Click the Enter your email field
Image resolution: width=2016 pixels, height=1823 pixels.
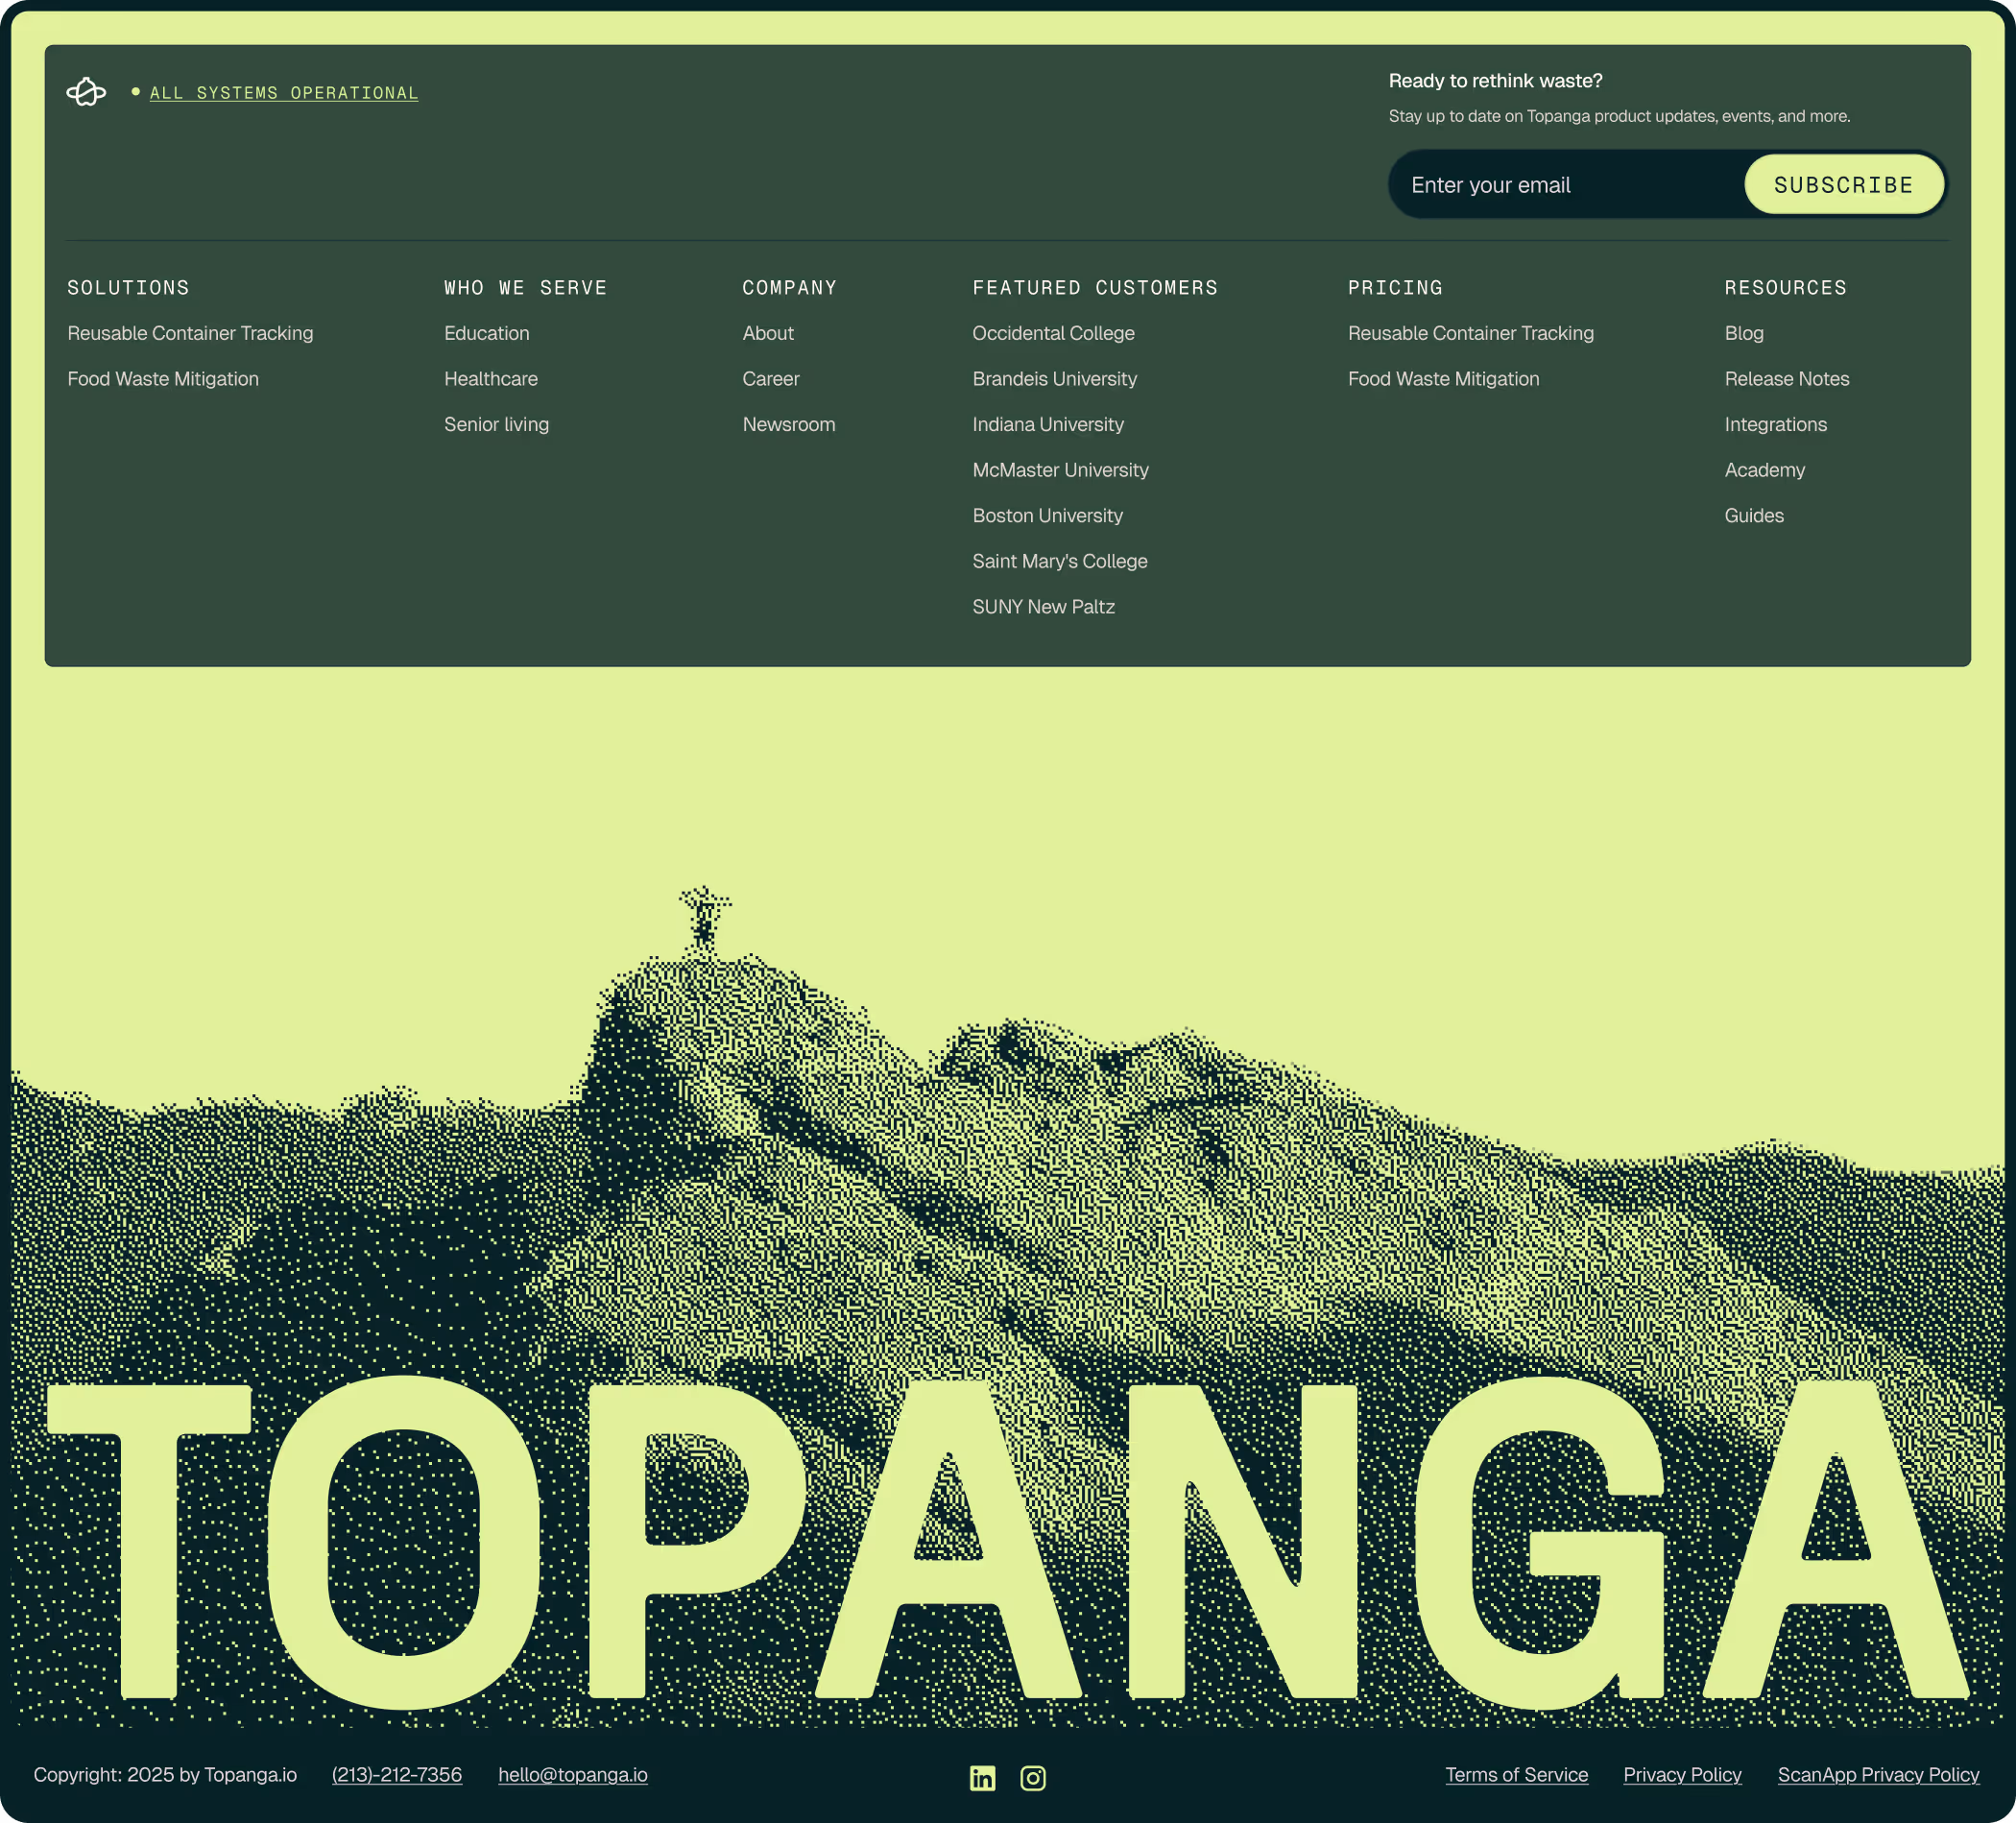pyautogui.click(x=1565, y=185)
